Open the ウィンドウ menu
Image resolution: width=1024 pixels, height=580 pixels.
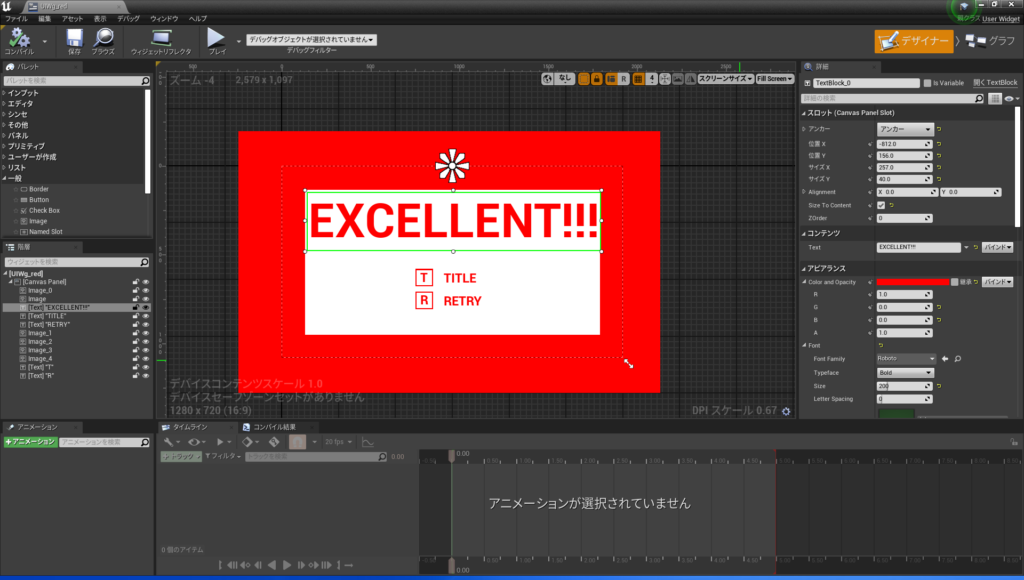[164, 19]
